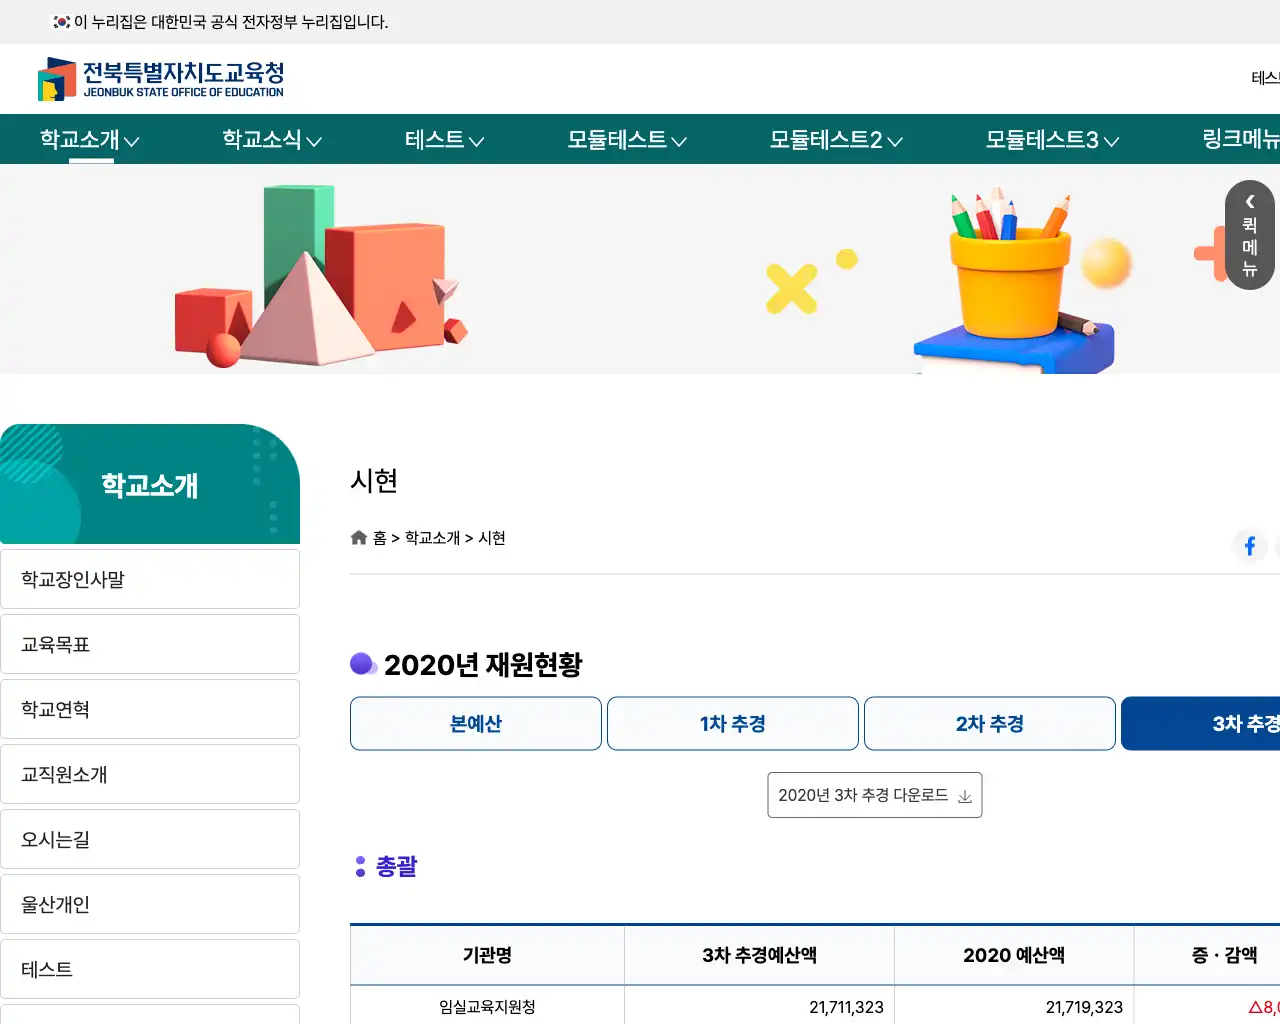Click the 시현 breadcrumb text

click(x=492, y=538)
